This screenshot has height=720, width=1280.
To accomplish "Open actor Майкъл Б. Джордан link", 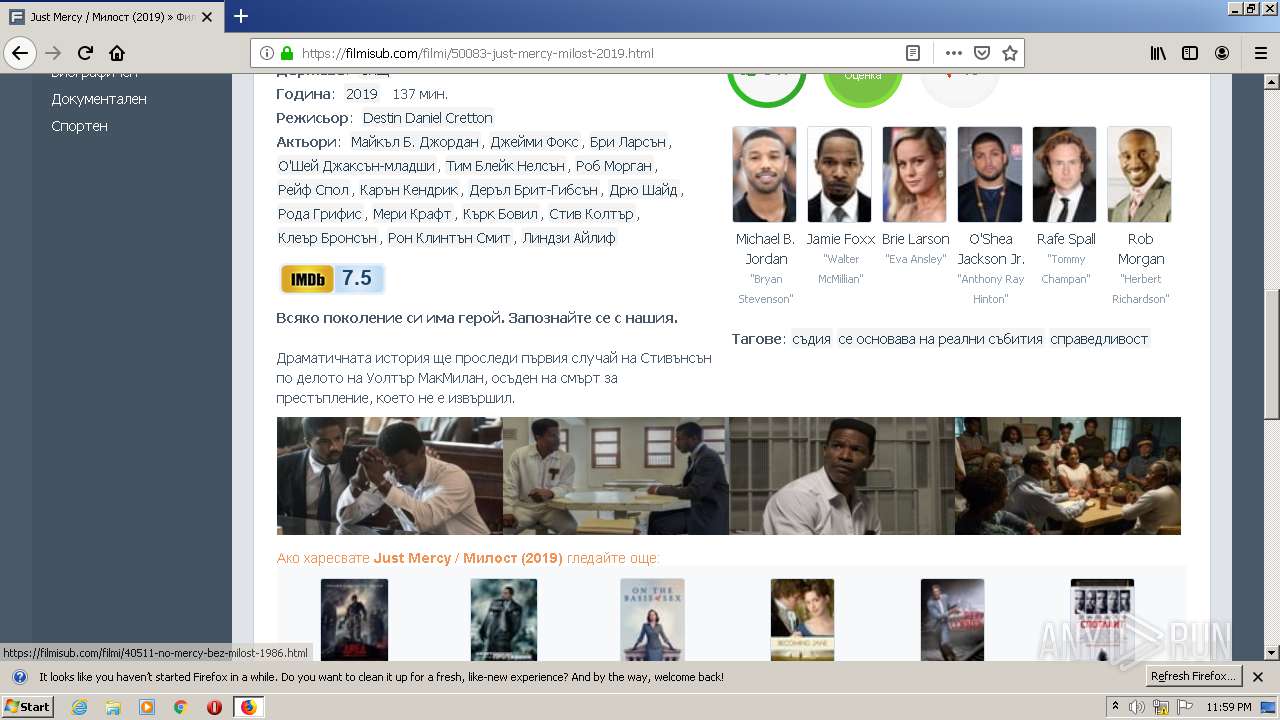I will (x=415, y=142).
